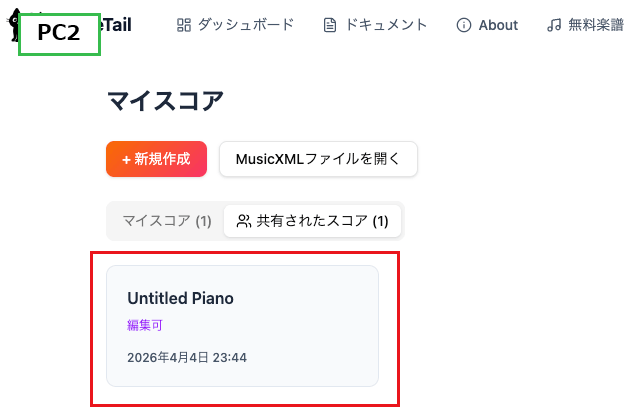The image size is (630, 420).
Task: Go to the About page link
Action: 498,25
